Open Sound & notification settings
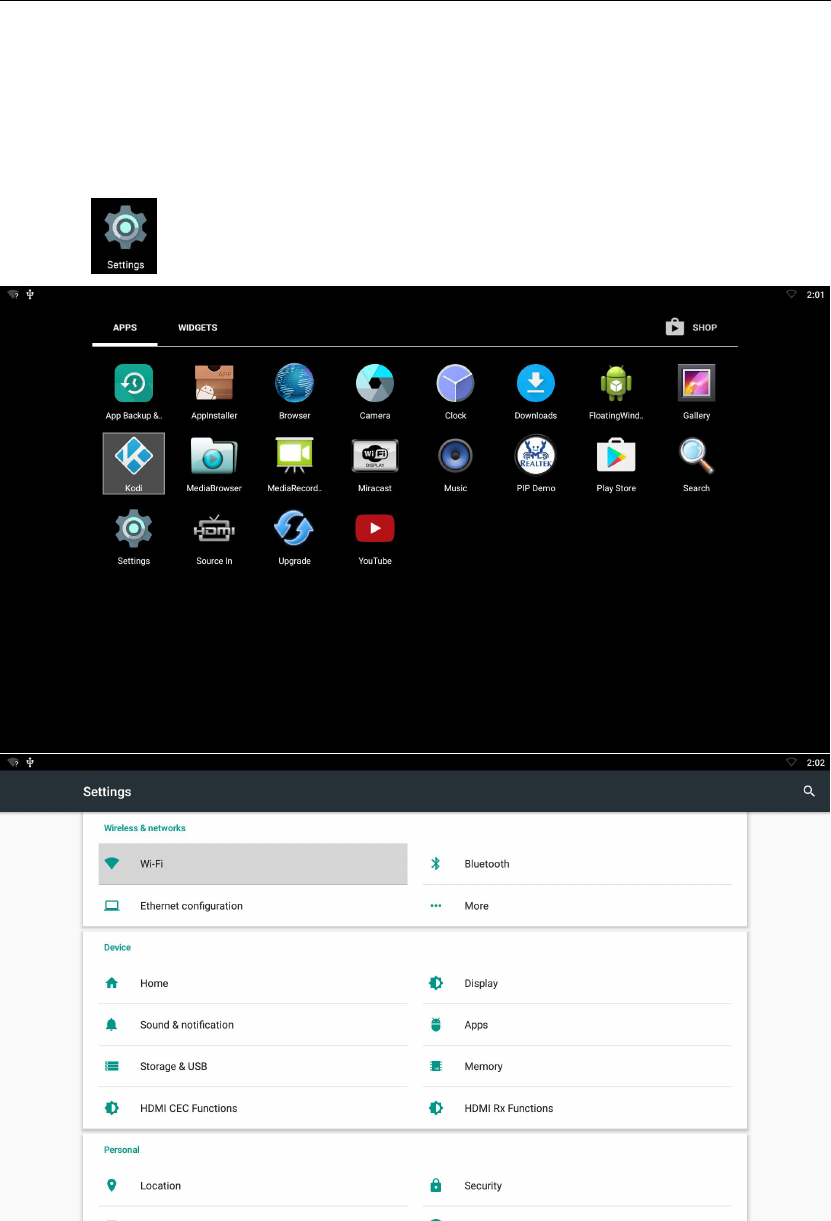Viewport: 831px width, 1221px height. (253, 1025)
